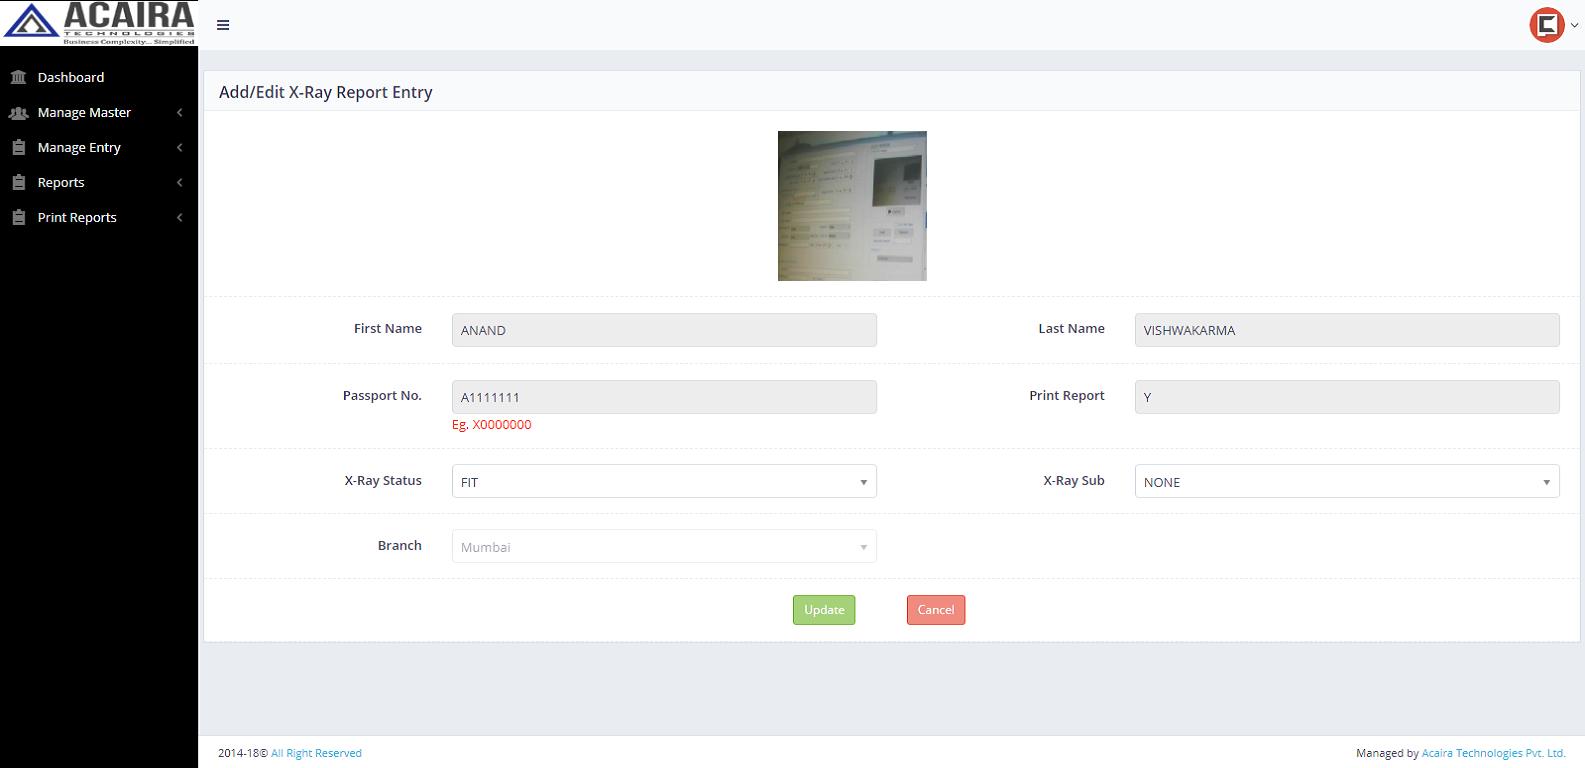Open the user profile avatar menu
Screen dimensions: 1585x768
(1547, 25)
